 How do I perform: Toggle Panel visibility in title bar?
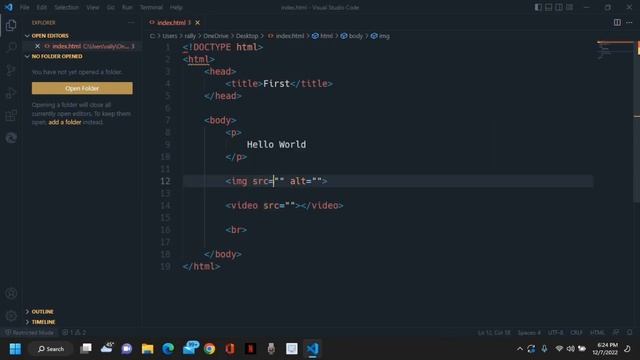pyautogui.click(x=549, y=7)
